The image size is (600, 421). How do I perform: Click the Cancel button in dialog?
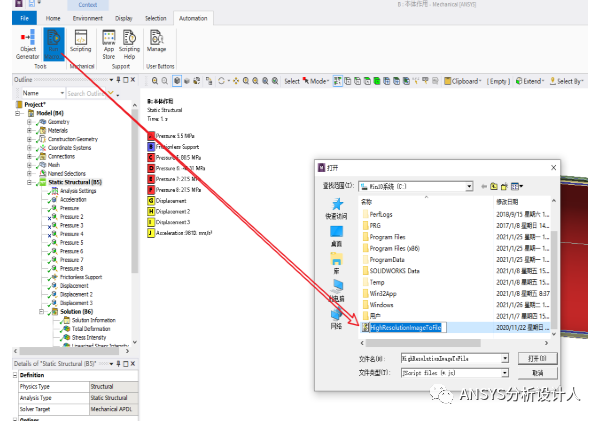(537, 373)
